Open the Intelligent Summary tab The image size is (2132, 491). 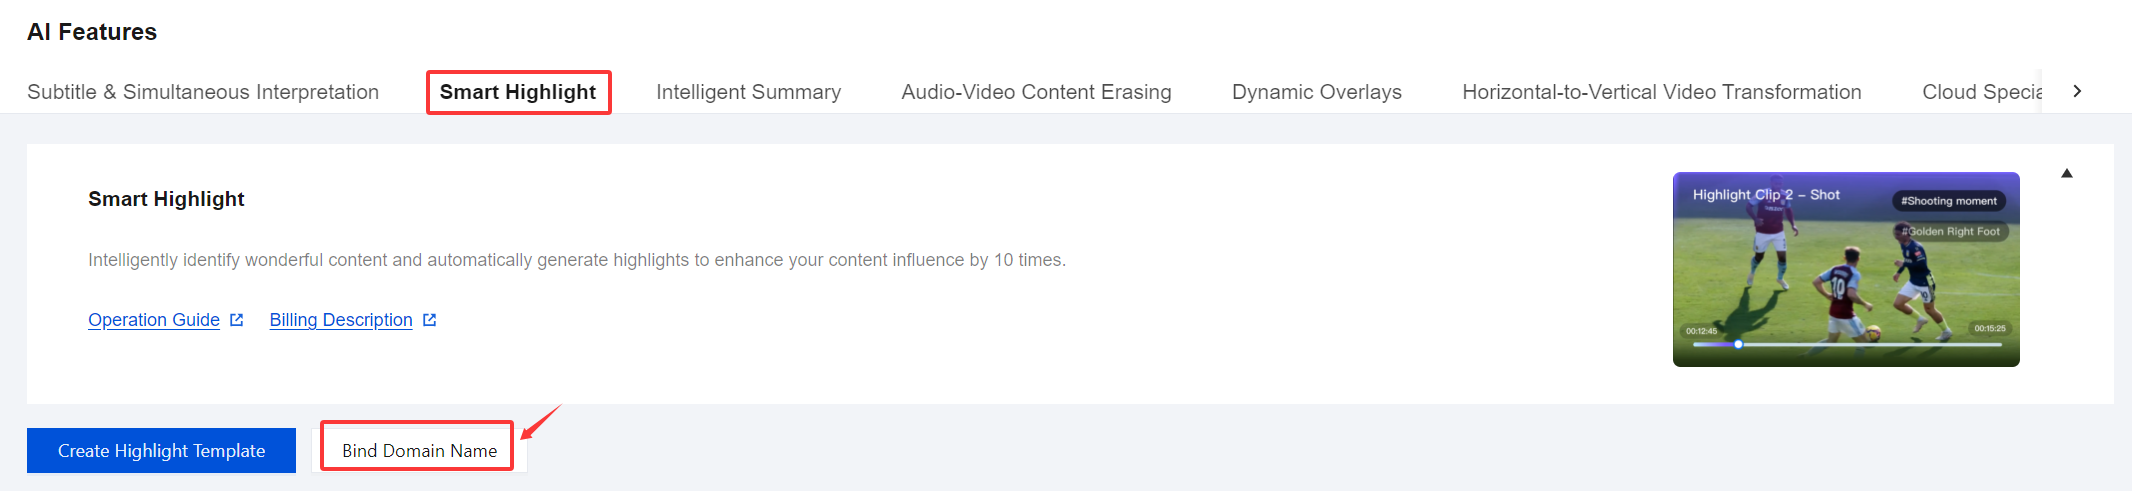[x=748, y=92]
